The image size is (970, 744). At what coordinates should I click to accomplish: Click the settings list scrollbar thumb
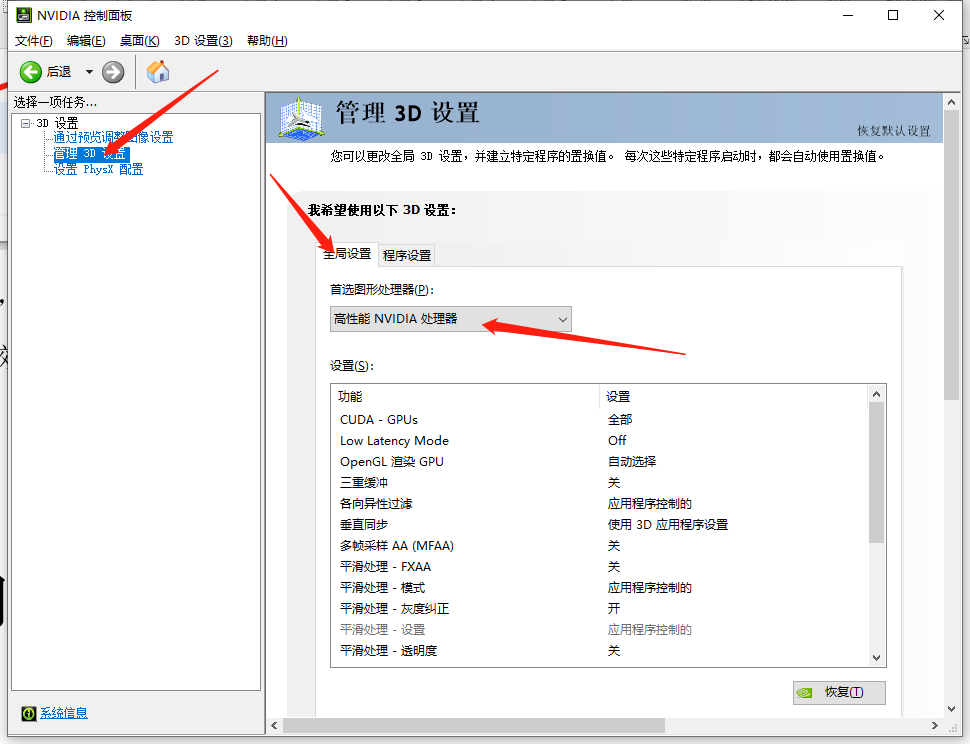tap(876, 473)
